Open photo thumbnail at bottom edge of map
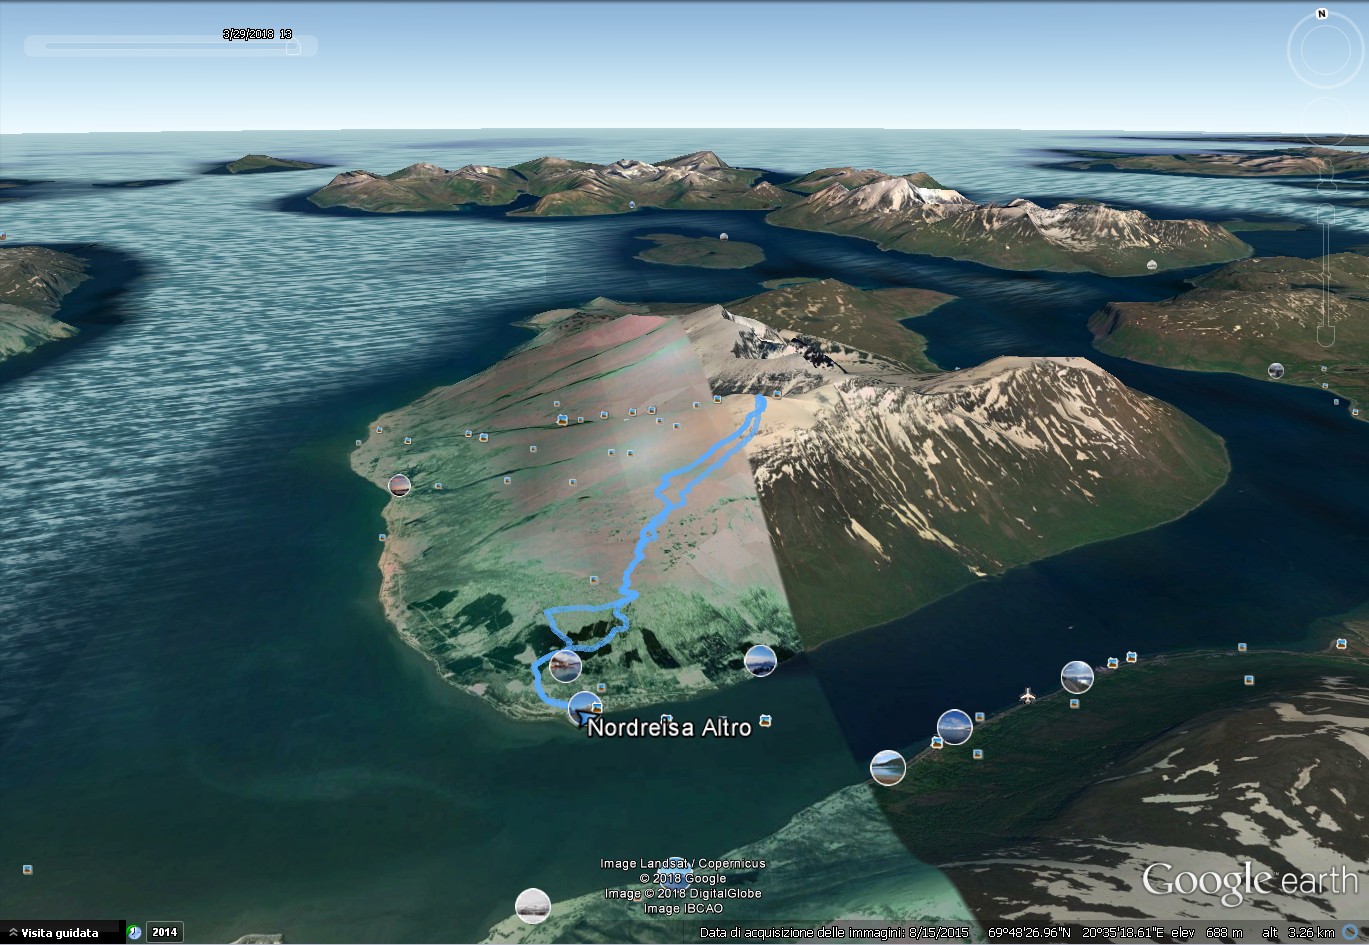 (x=532, y=906)
